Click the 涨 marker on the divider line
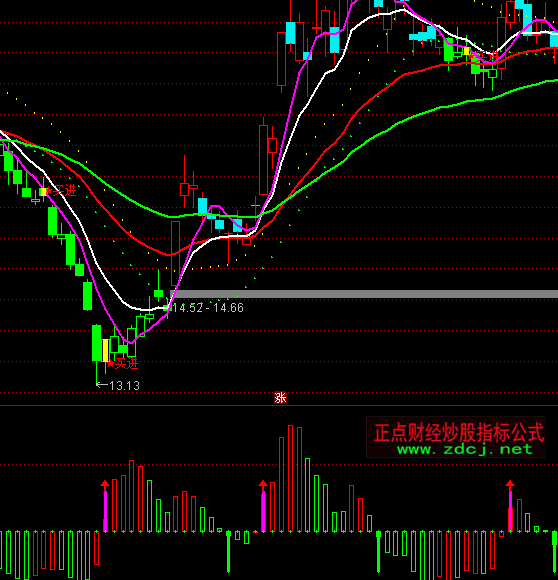The image size is (558, 580). click(x=280, y=398)
